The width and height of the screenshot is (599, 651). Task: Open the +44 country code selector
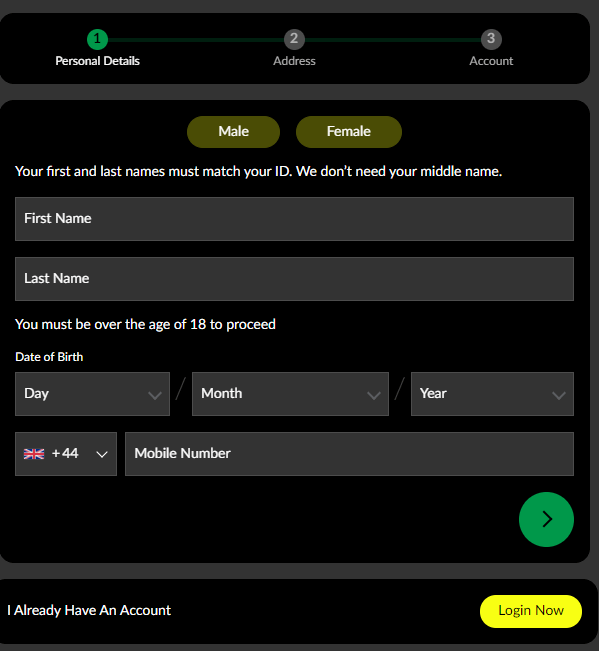coord(66,454)
